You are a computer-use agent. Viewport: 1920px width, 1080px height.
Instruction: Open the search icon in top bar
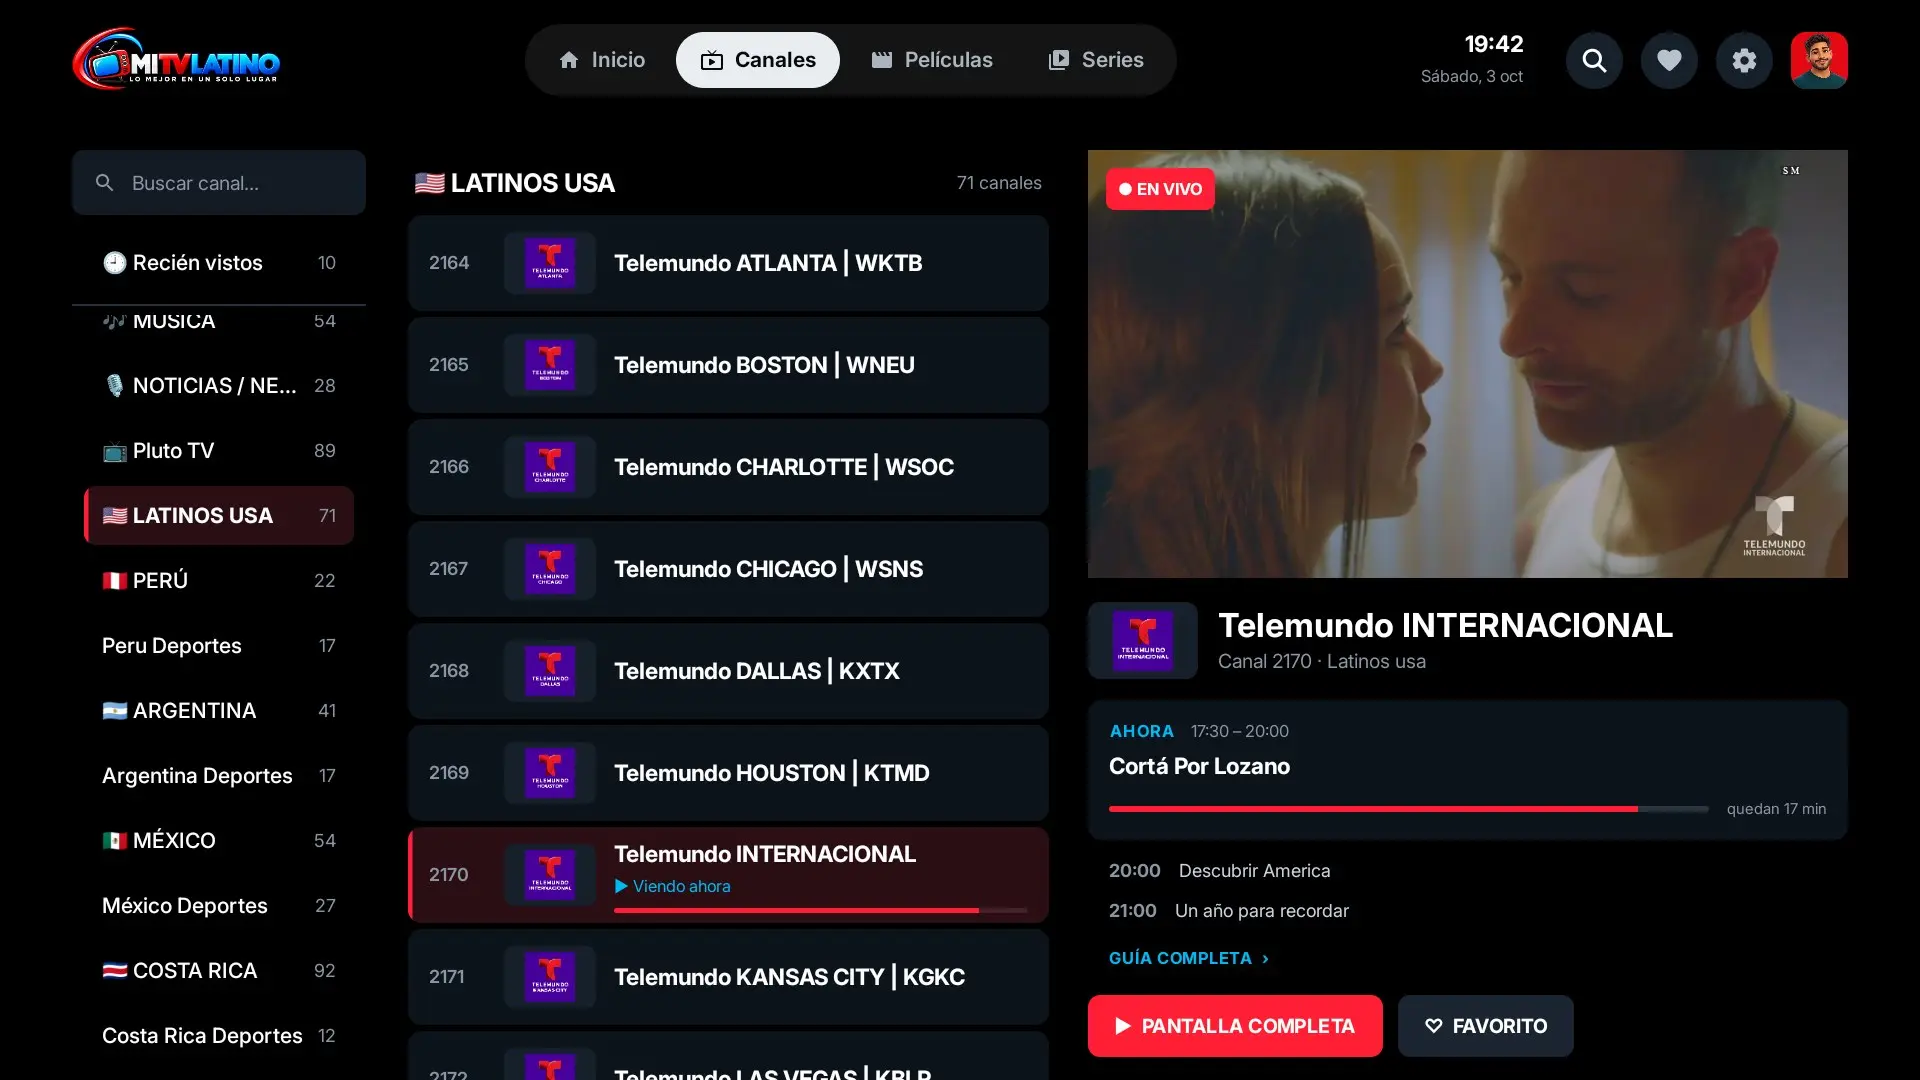coord(1594,60)
